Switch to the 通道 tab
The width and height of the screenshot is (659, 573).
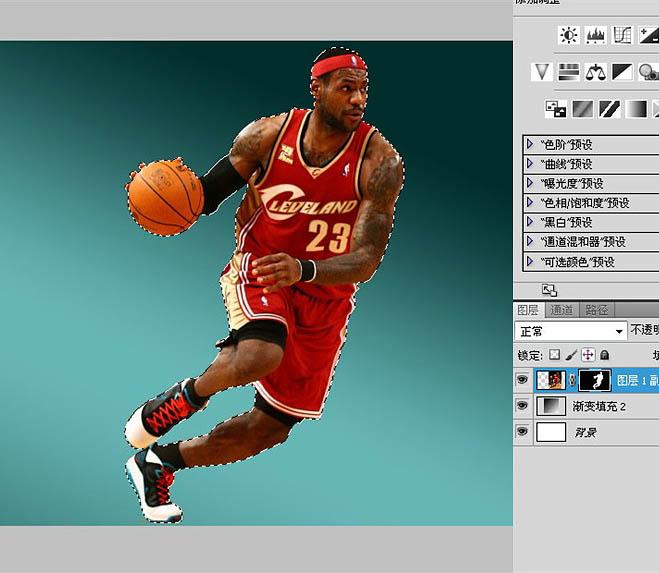click(562, 310)
